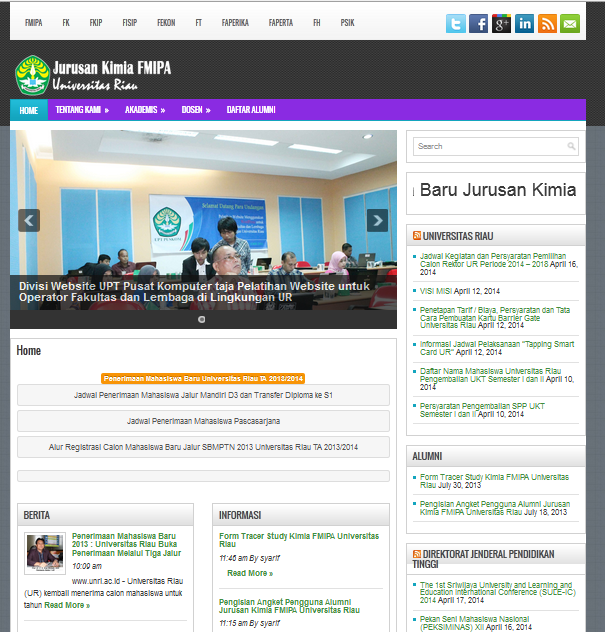
Task: Click Direktorat Jenderal Pendidikan Tinggi heading
Action: tap(483, 559)
